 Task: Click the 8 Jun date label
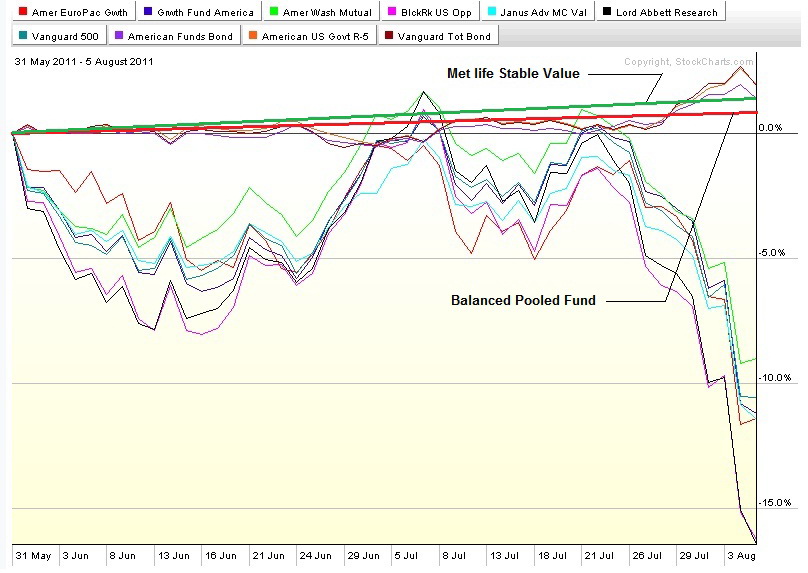(x=123, y=556)
